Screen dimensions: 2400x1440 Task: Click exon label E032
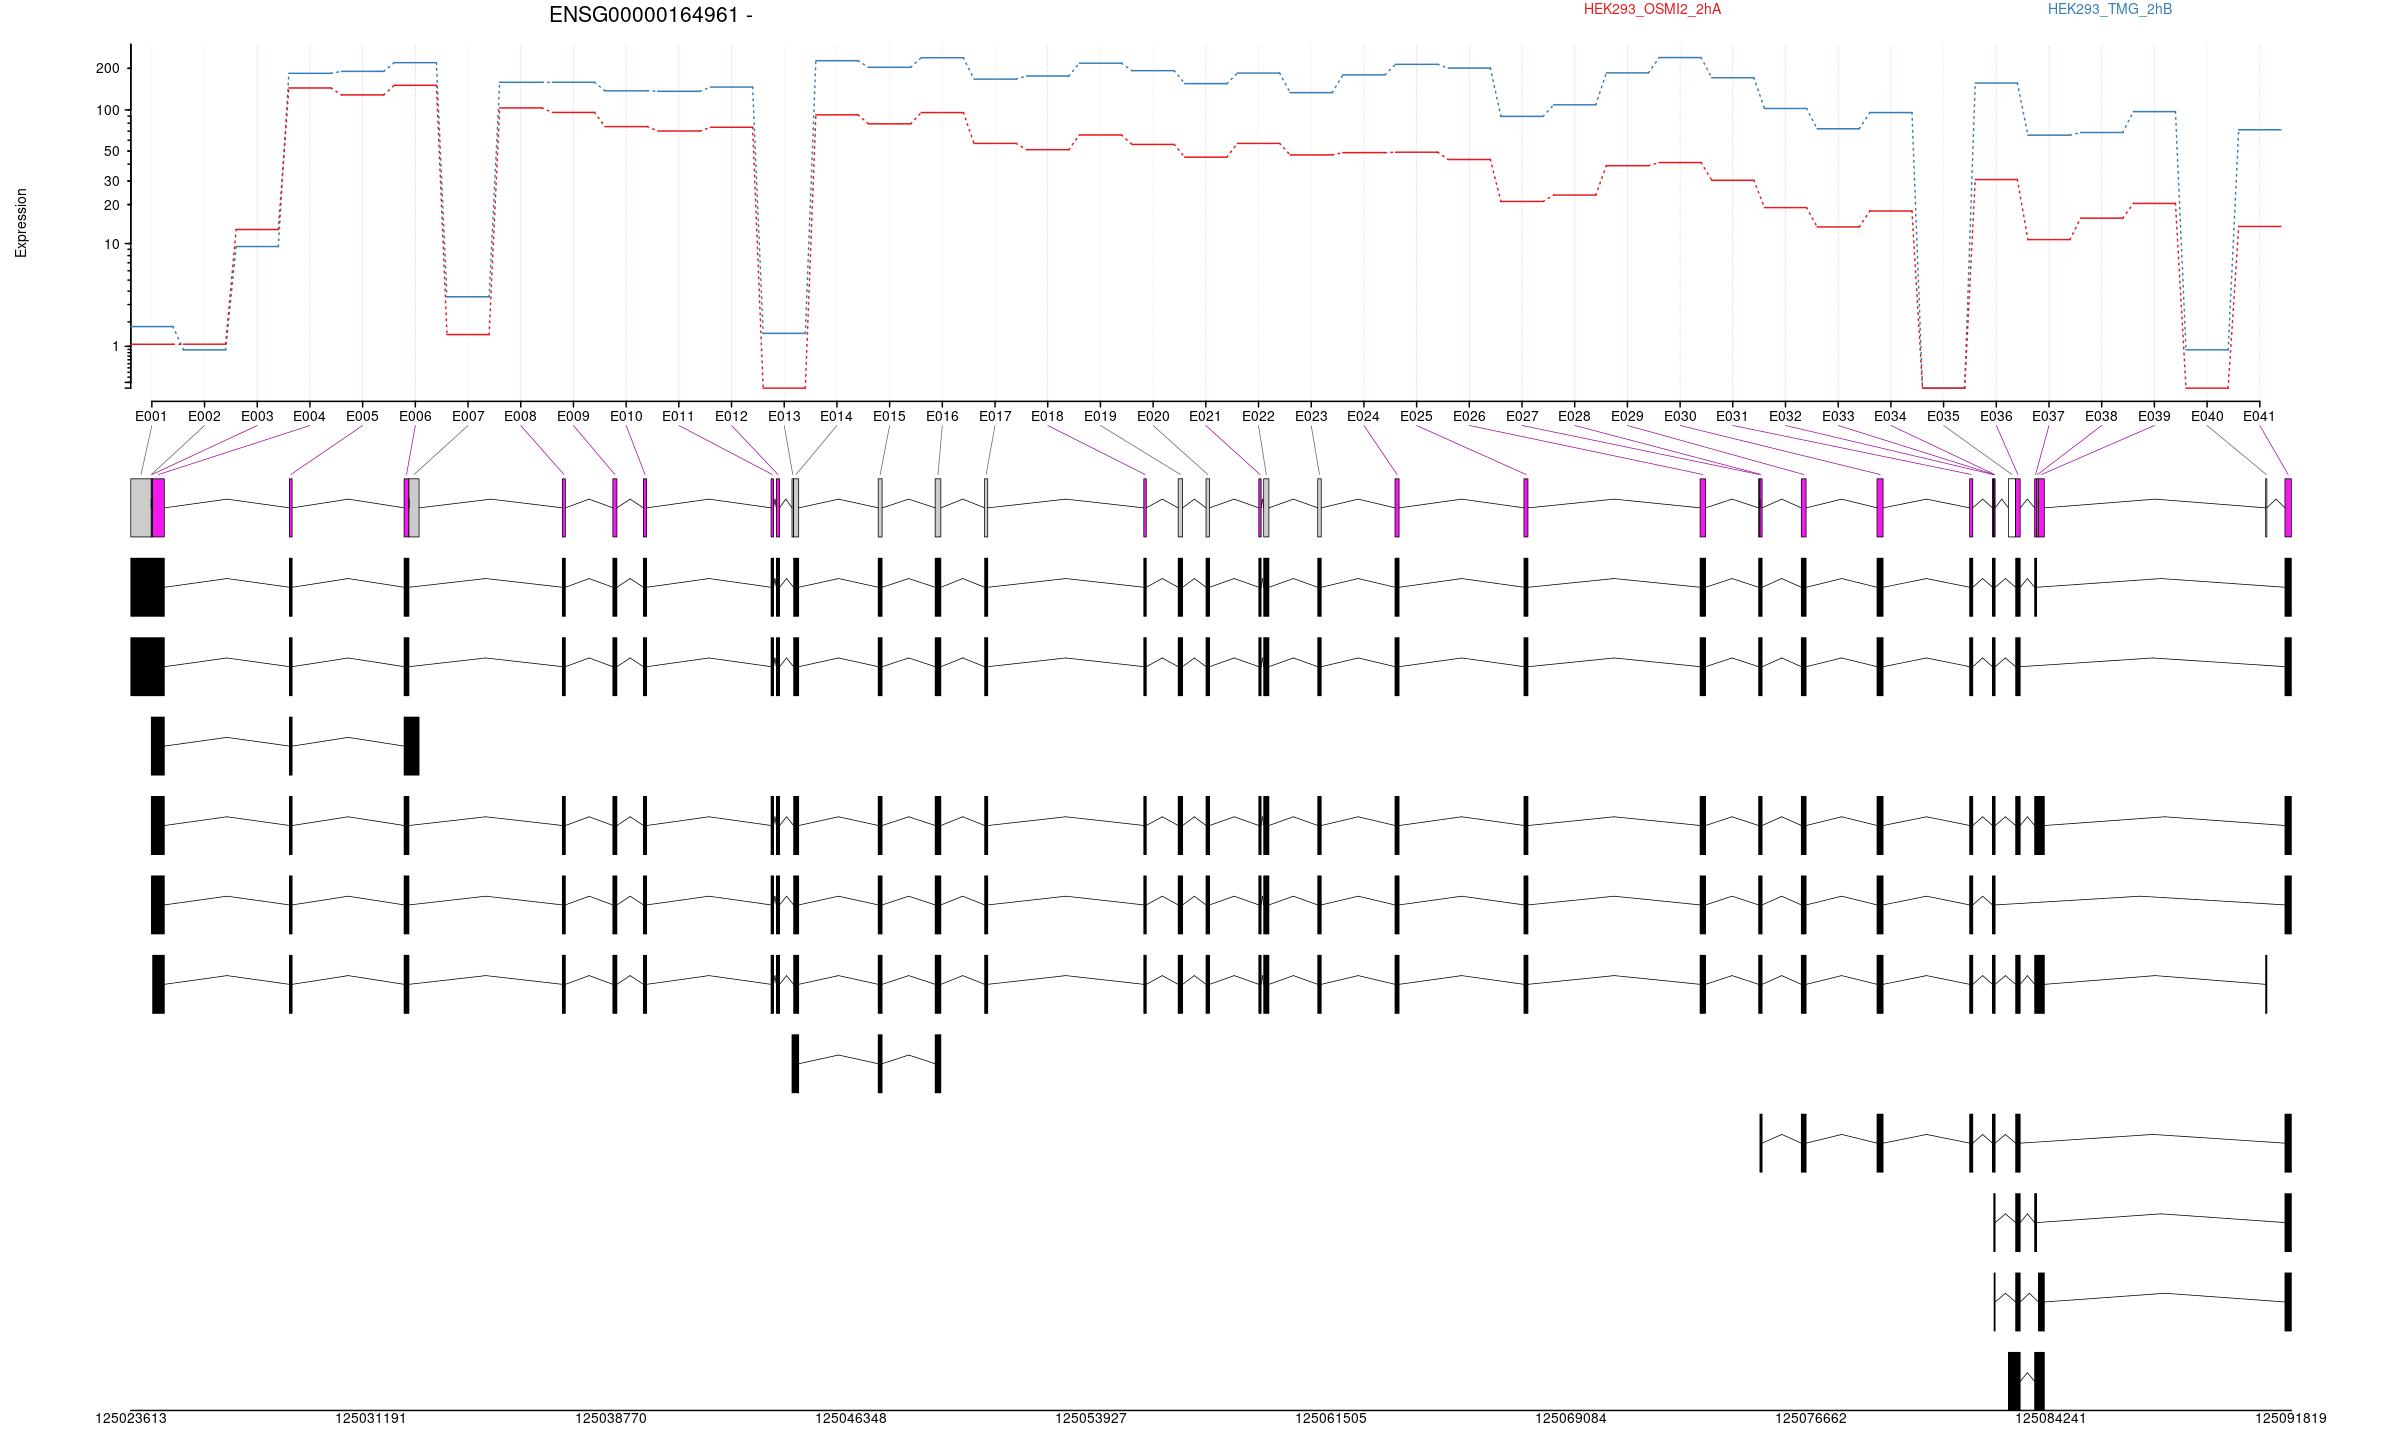[1785, 416]
